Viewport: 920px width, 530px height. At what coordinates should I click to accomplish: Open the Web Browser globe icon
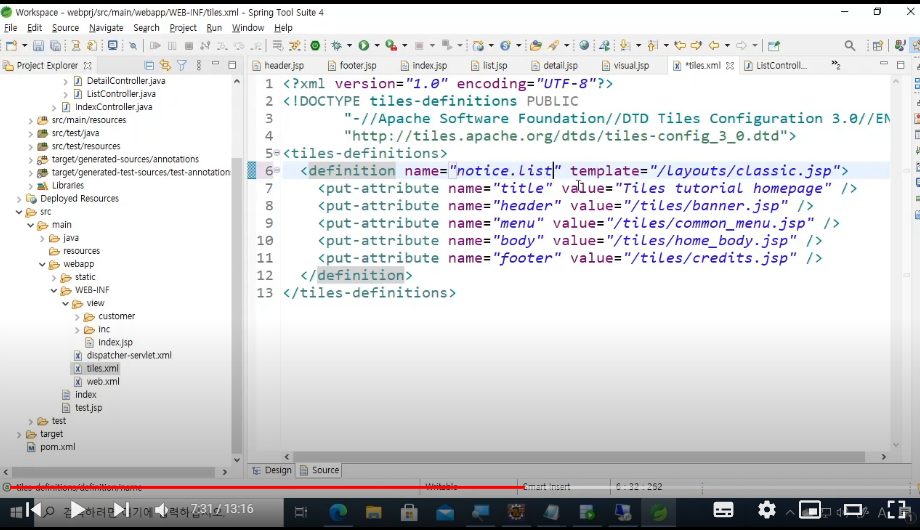click(x=584, y=46)
